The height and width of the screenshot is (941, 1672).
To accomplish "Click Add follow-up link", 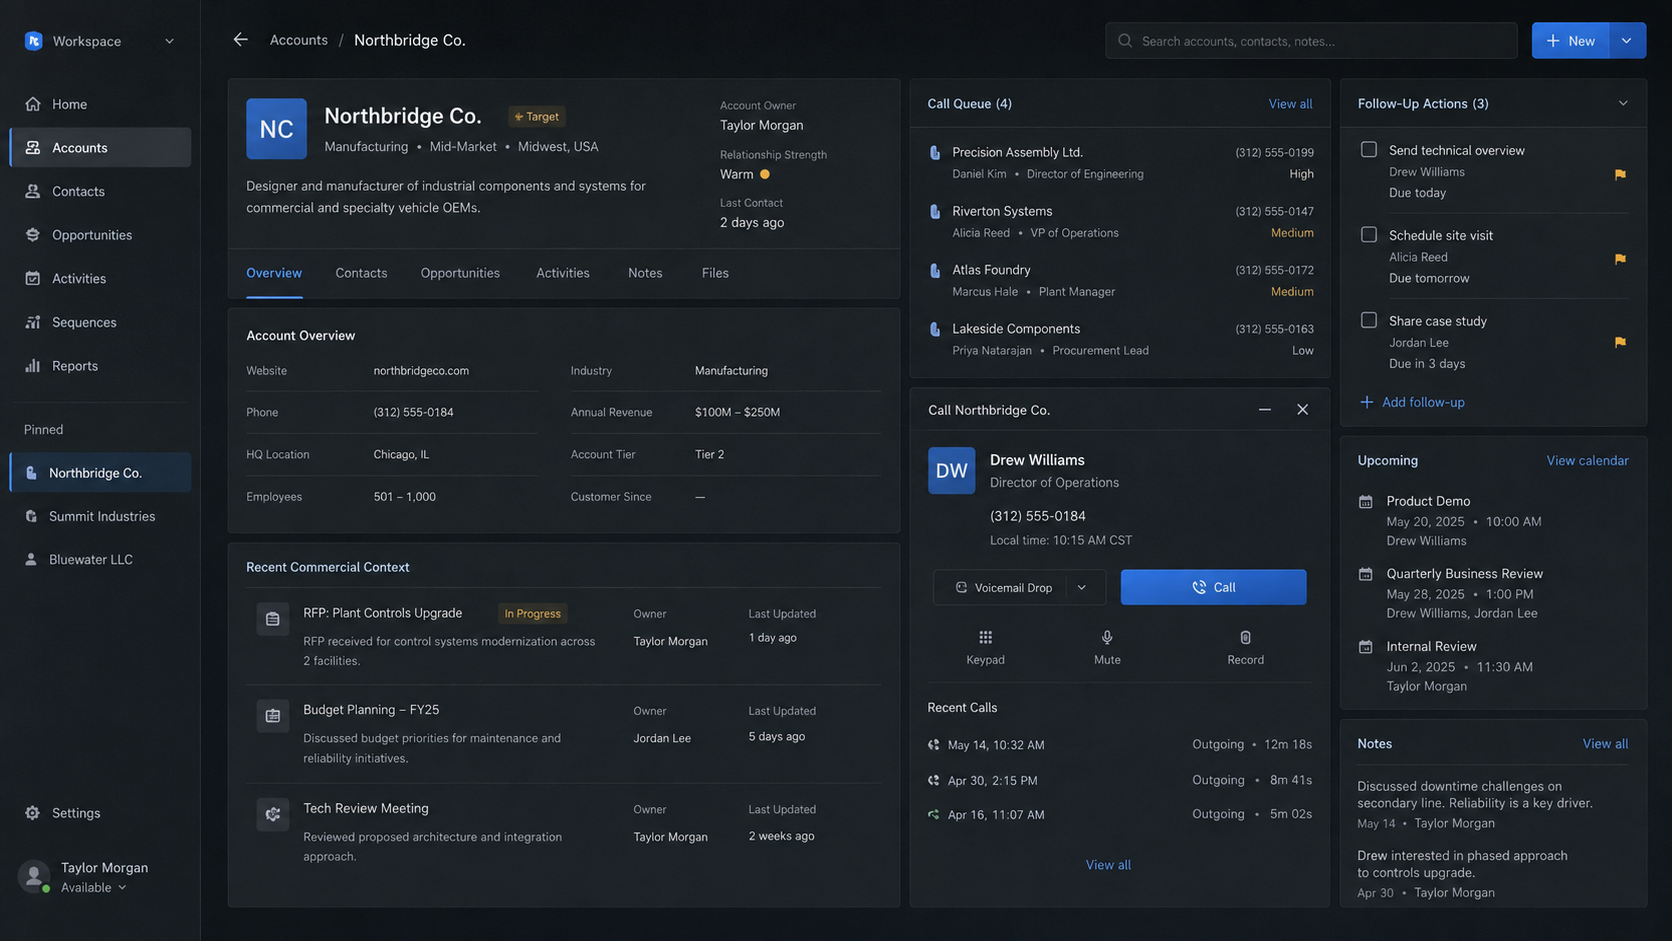I will (1412, 402).
